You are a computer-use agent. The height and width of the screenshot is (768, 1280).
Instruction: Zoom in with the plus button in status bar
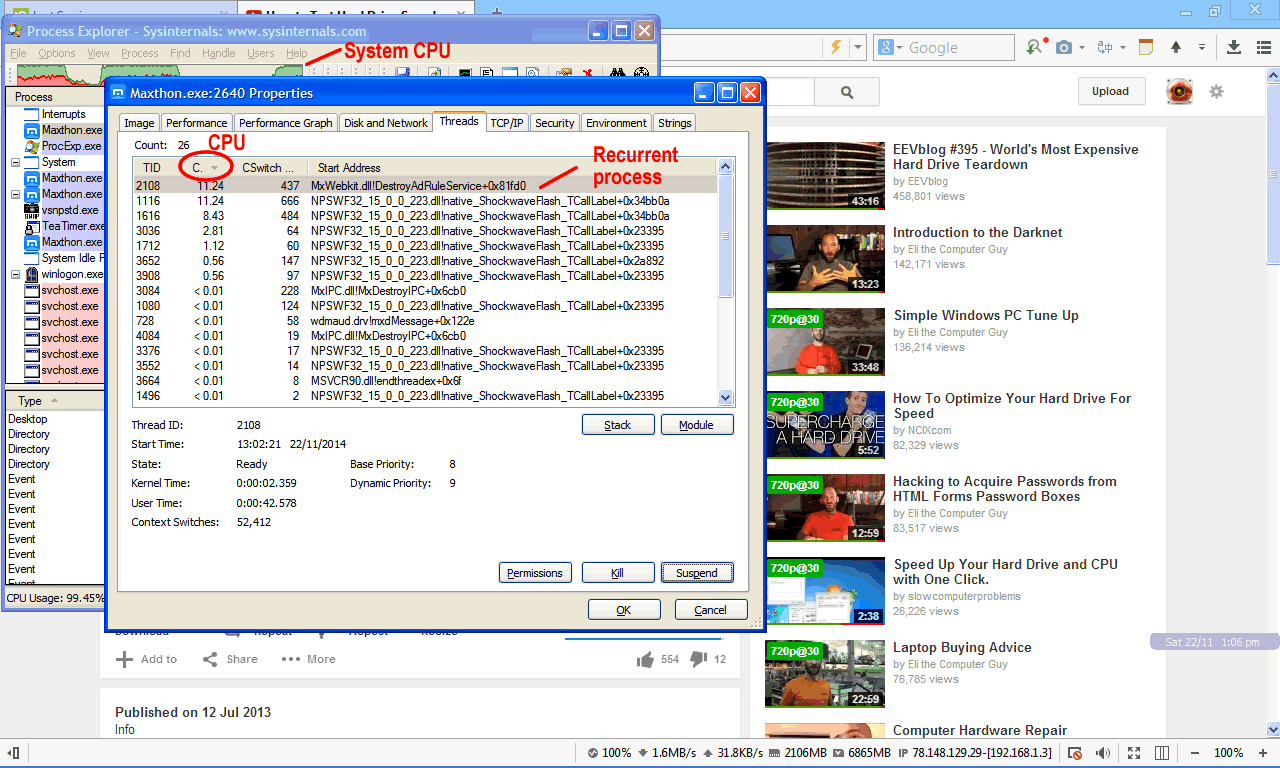[x=1265, y=753]
